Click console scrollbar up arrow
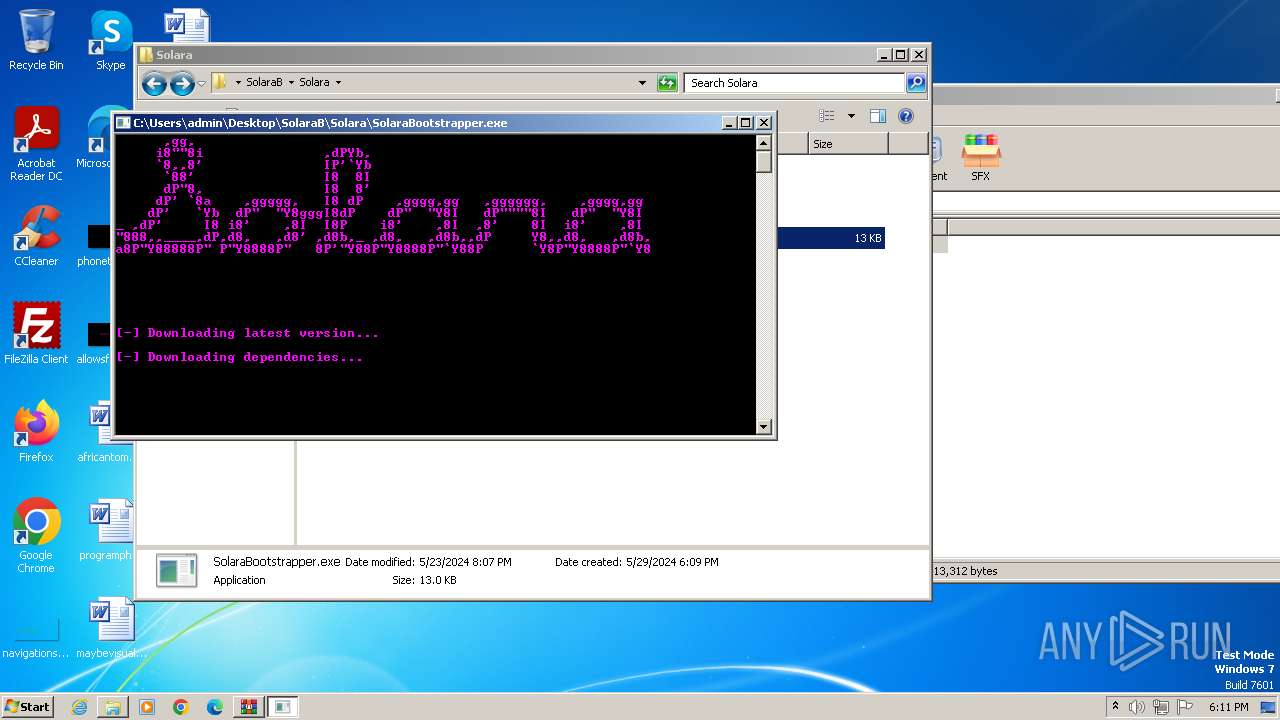This screenshot has height=720, width=1280. [764, 143]
